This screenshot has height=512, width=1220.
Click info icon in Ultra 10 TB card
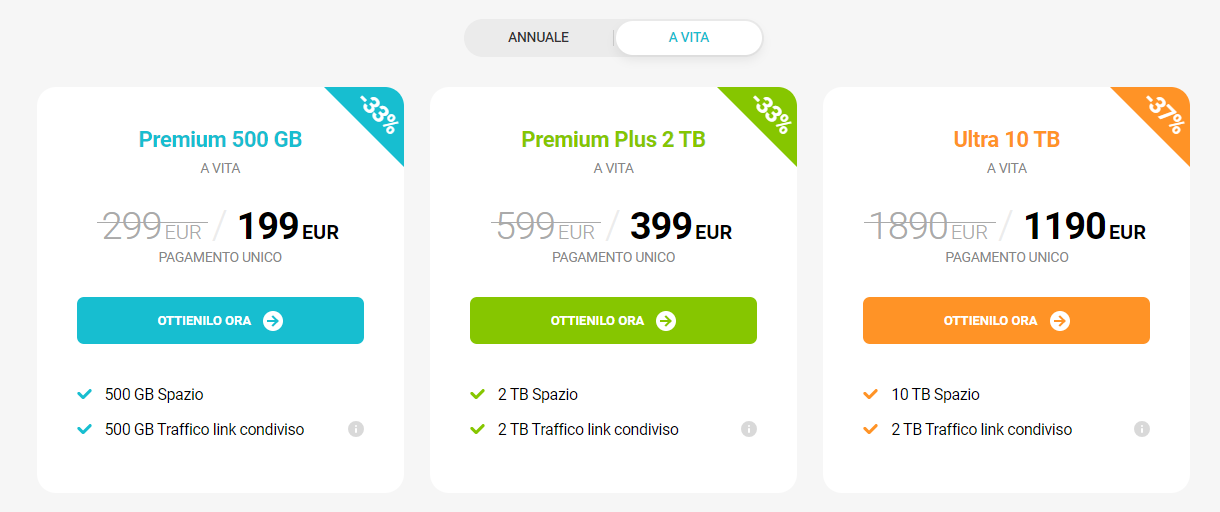click(x=1142, y=429)
